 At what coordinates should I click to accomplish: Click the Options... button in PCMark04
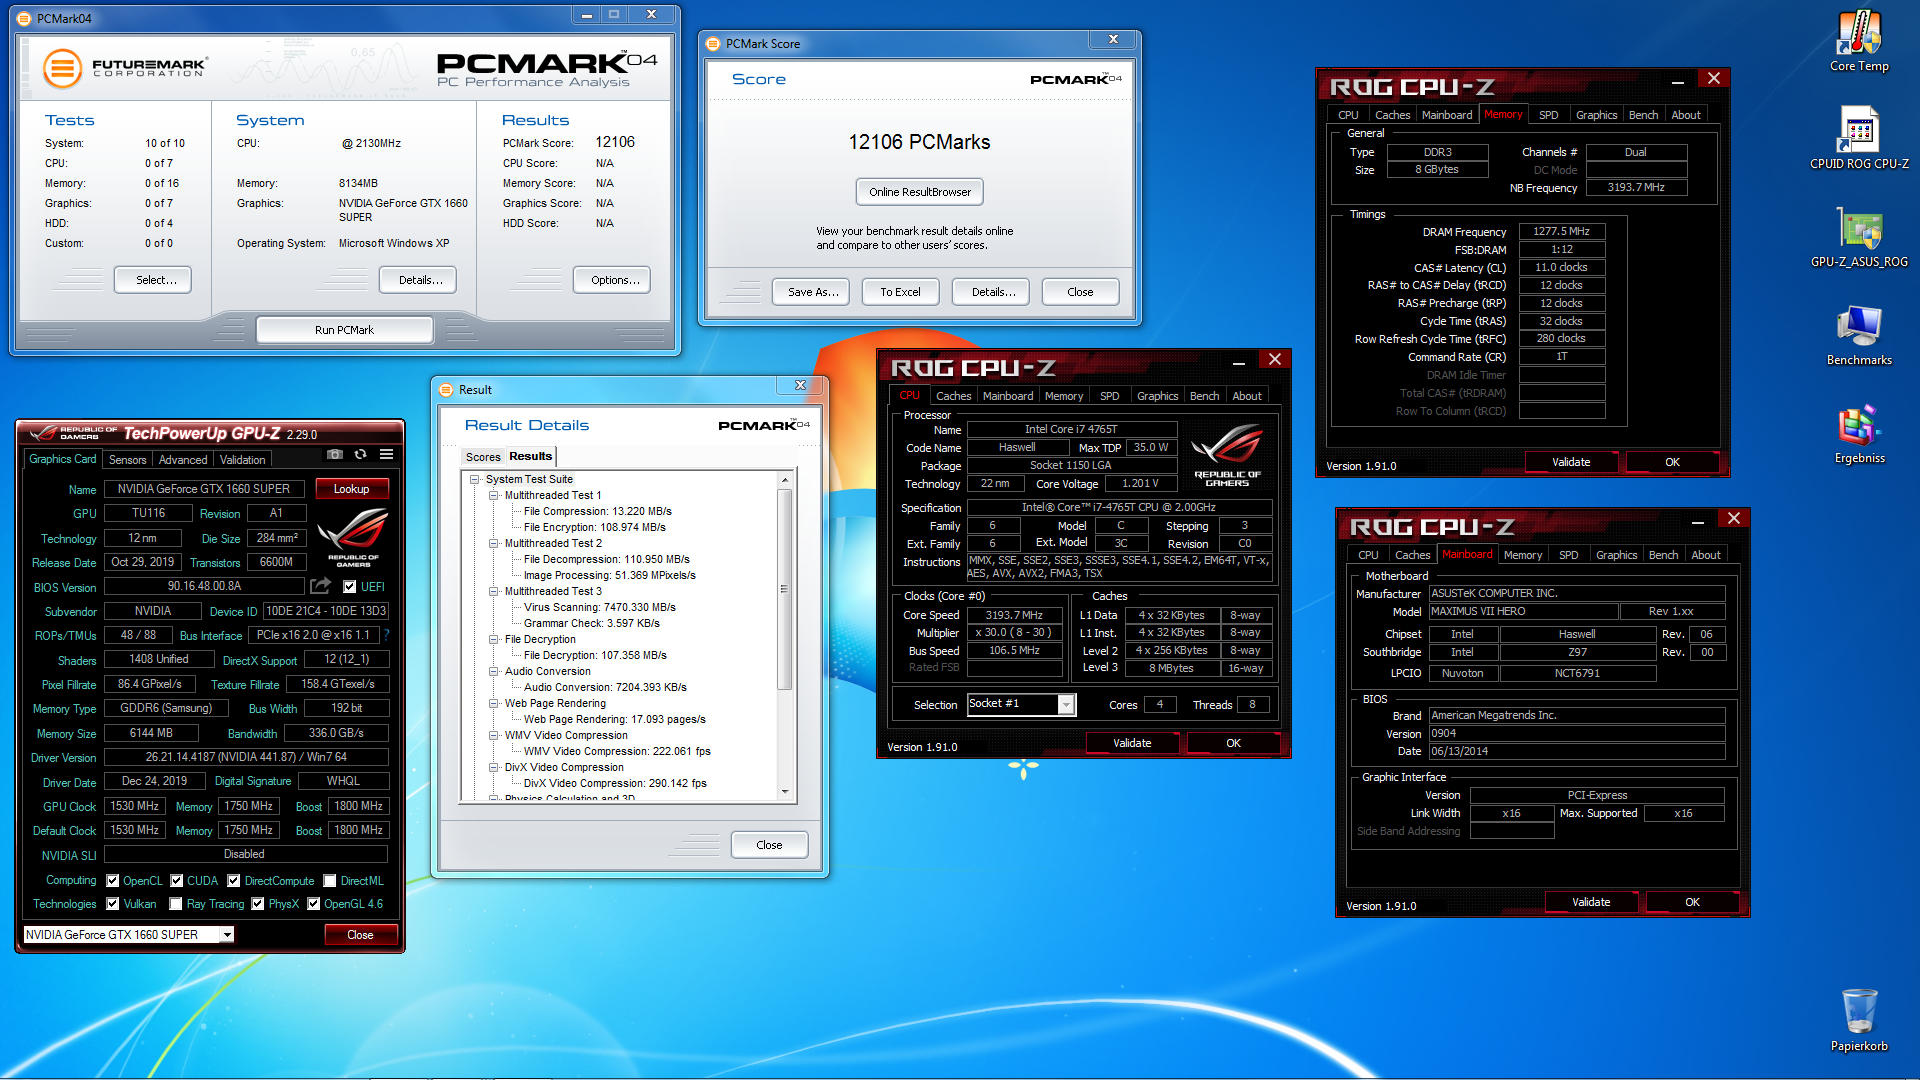point(613,280)
